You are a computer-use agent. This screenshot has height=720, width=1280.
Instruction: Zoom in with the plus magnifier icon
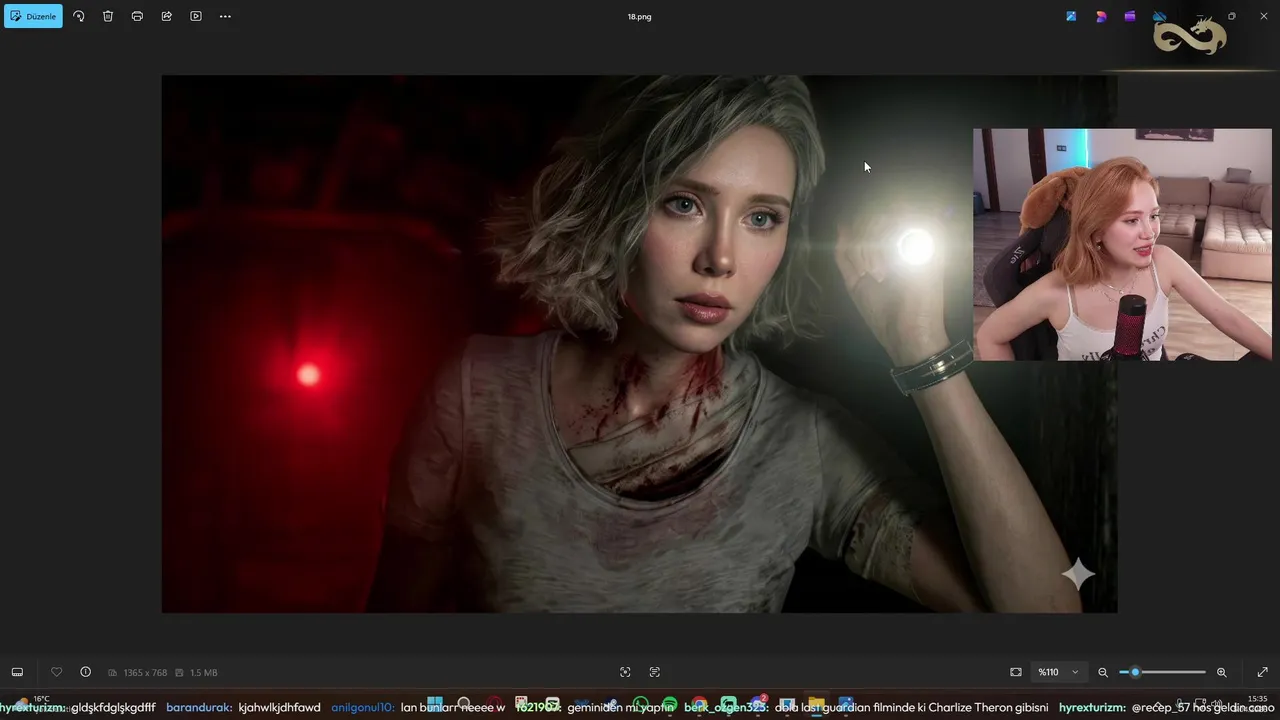(1221, 672)
